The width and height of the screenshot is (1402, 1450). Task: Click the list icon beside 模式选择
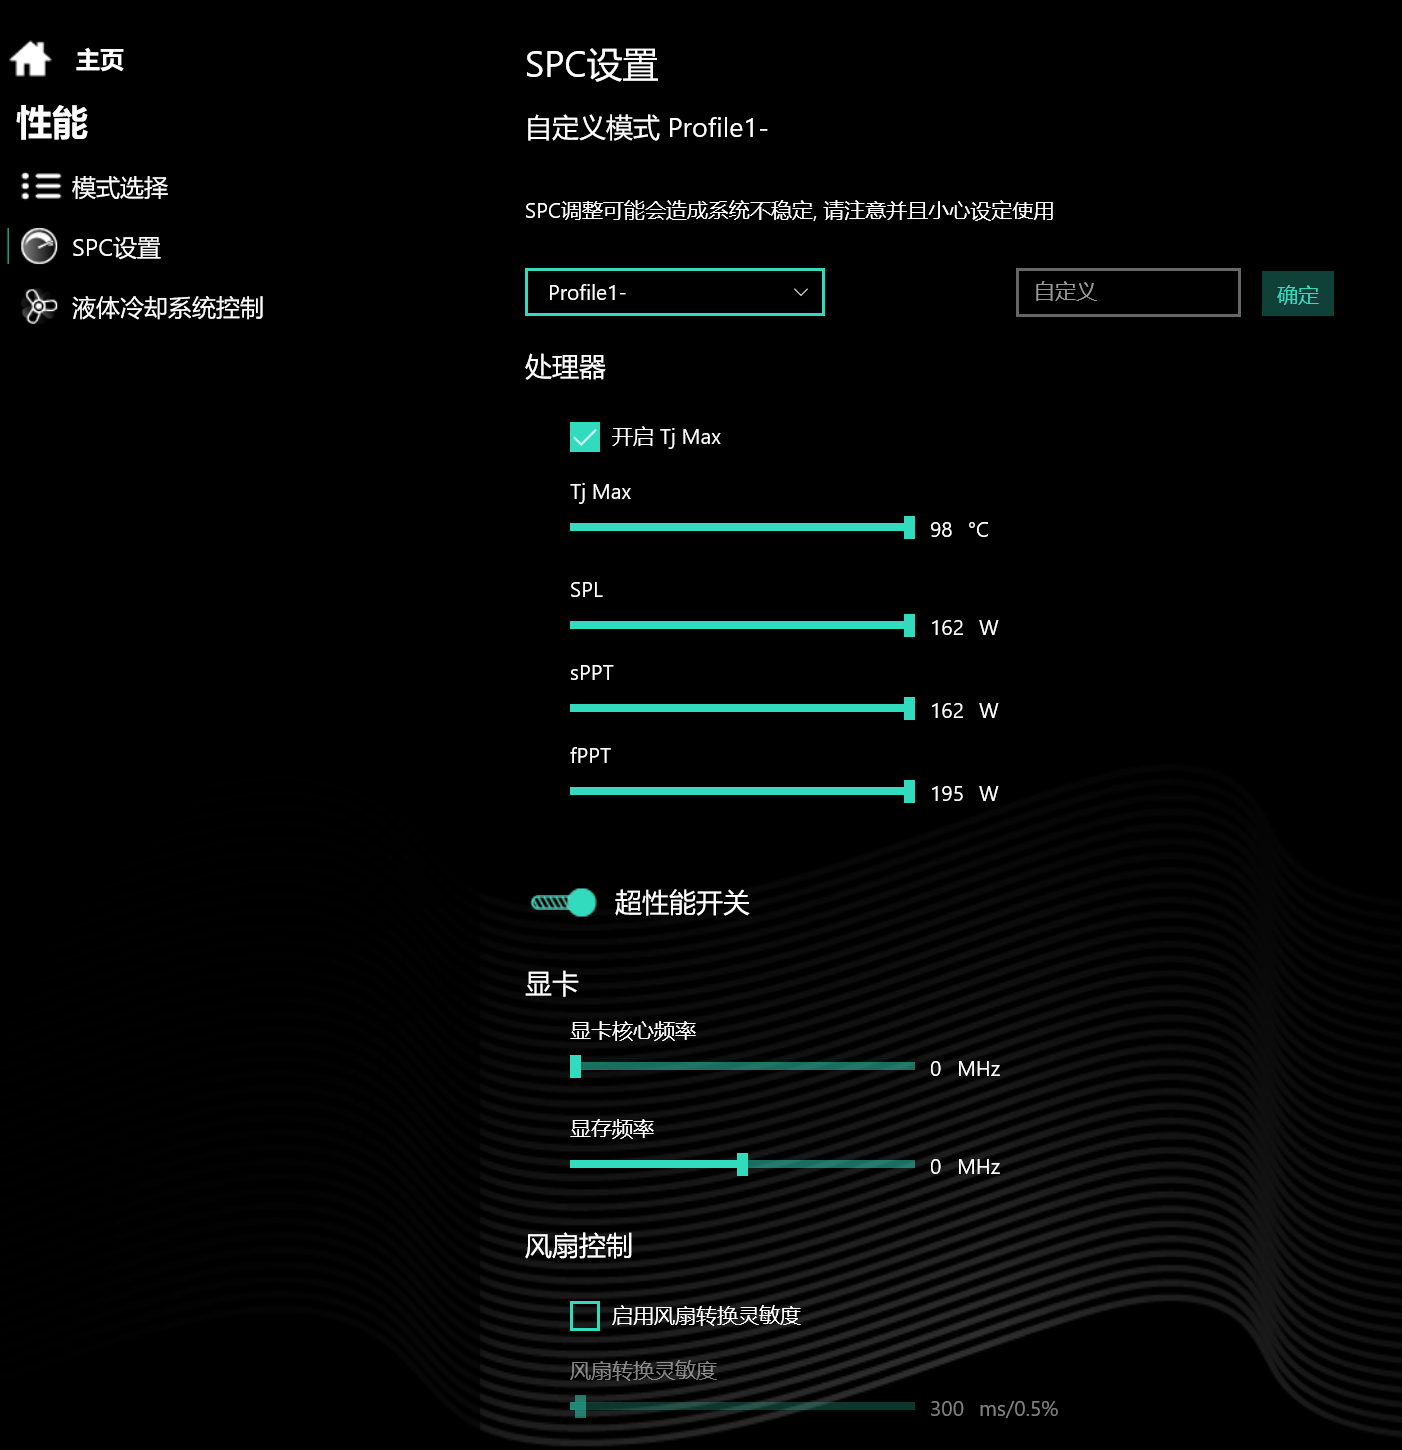point(41,186)
